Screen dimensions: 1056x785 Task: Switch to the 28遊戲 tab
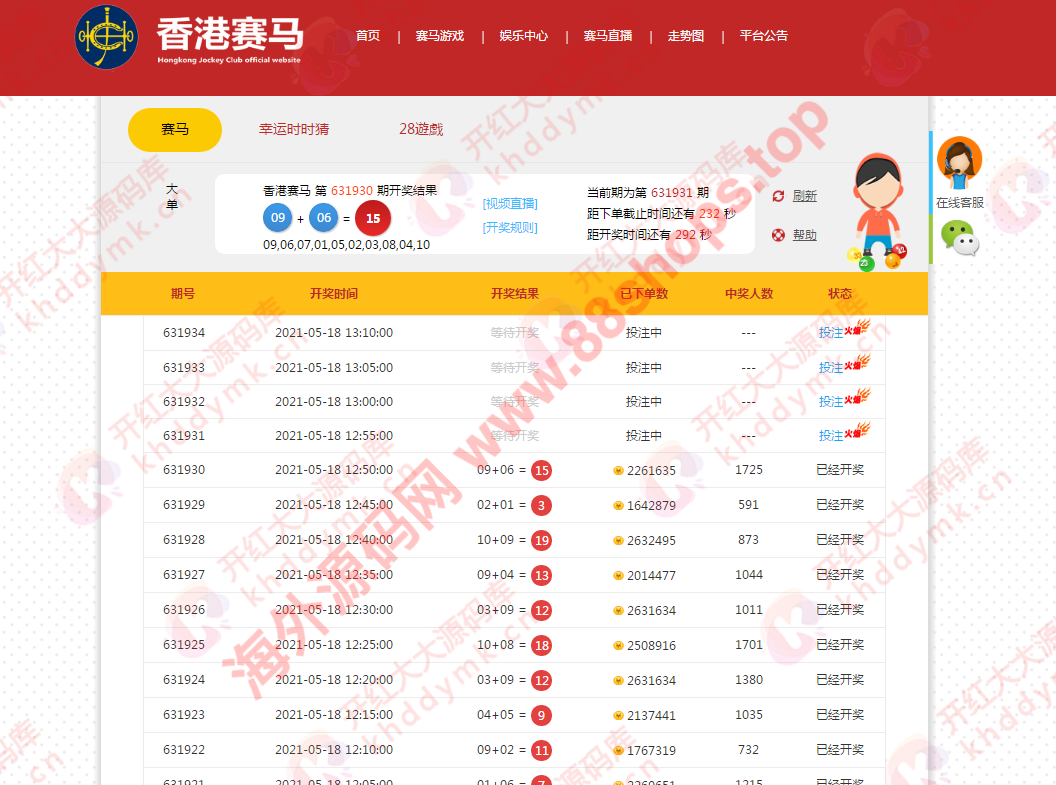coord(421,129)
